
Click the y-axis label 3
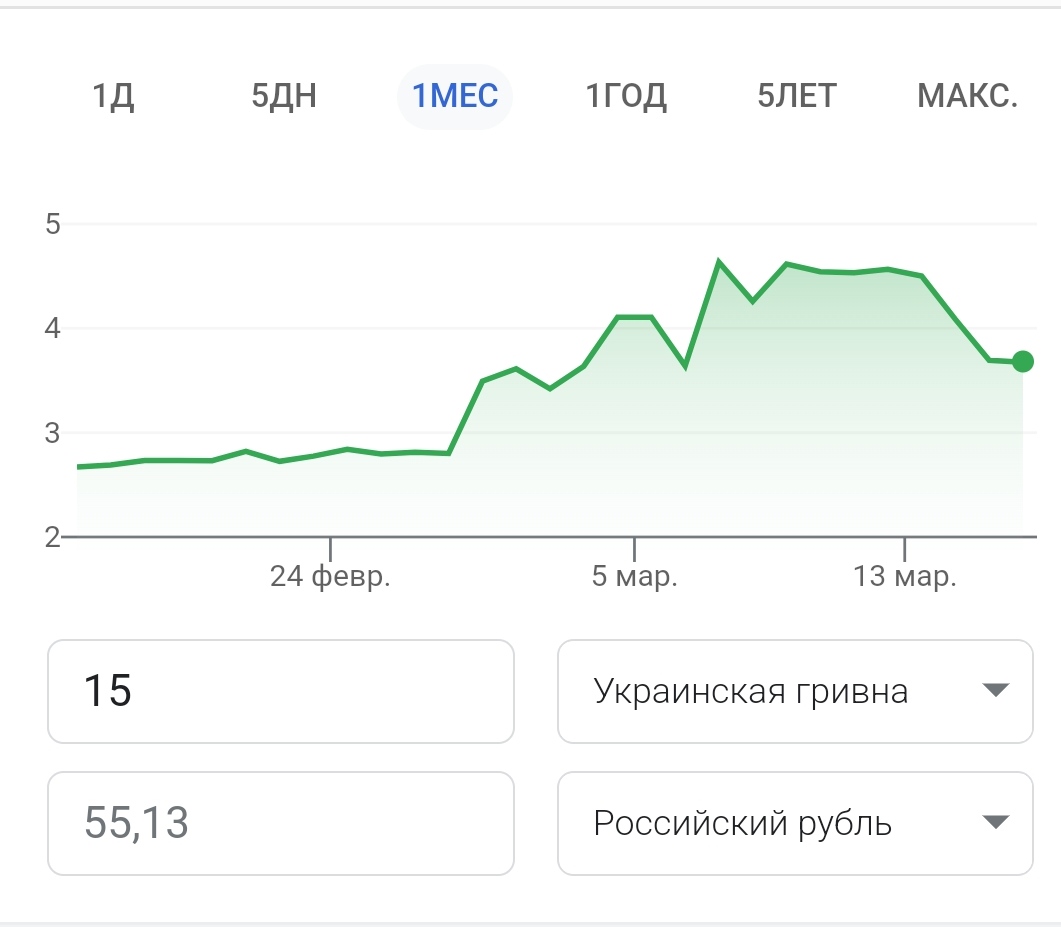click(x=53, y=433)
